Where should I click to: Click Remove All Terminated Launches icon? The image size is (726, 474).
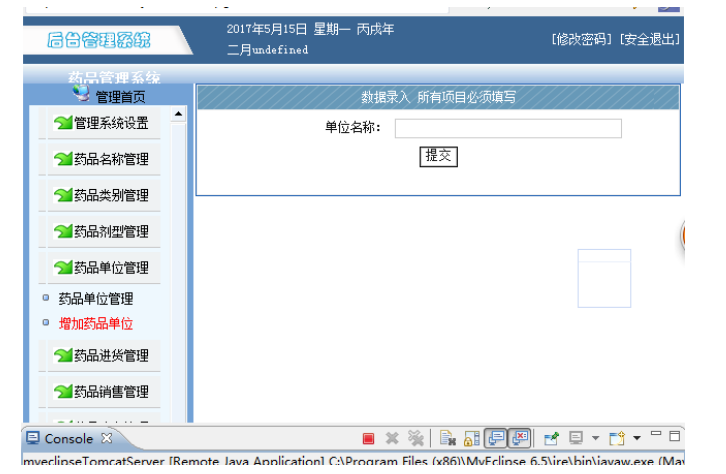point(416,438)
